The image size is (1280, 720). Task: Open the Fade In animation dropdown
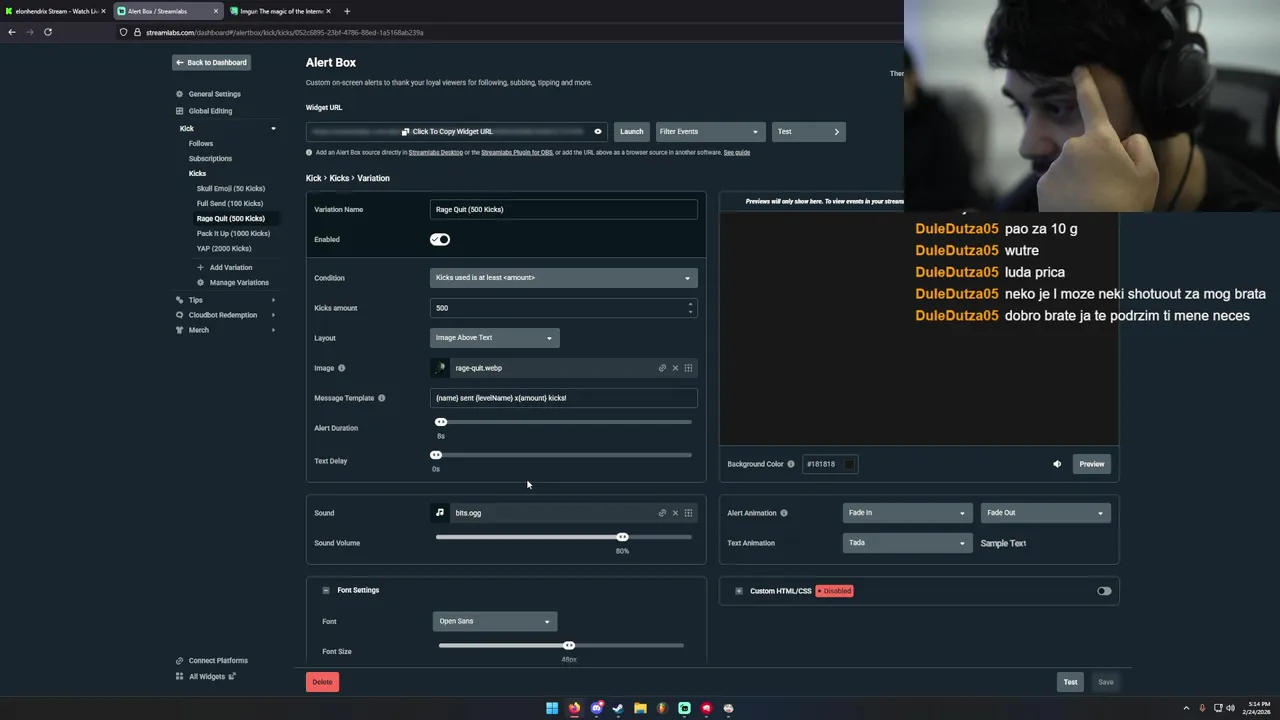click(x=906, y=513)
